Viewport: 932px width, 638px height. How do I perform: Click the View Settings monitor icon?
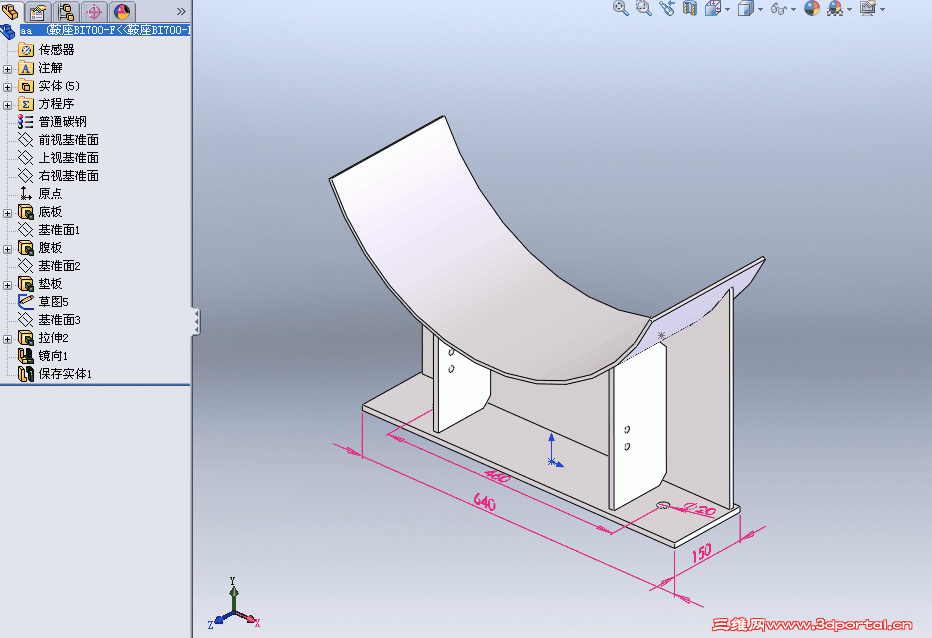point(868,8)
